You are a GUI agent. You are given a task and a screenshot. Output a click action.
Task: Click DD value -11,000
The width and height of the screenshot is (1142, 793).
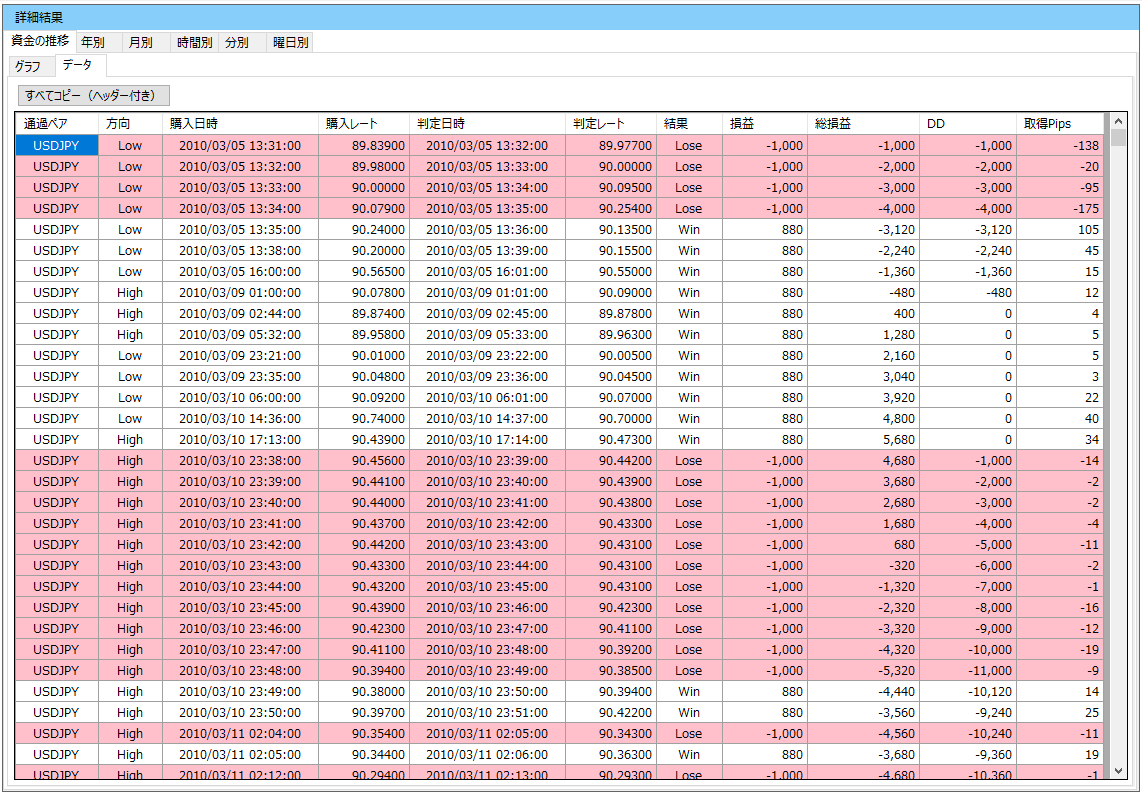[968, 671]
